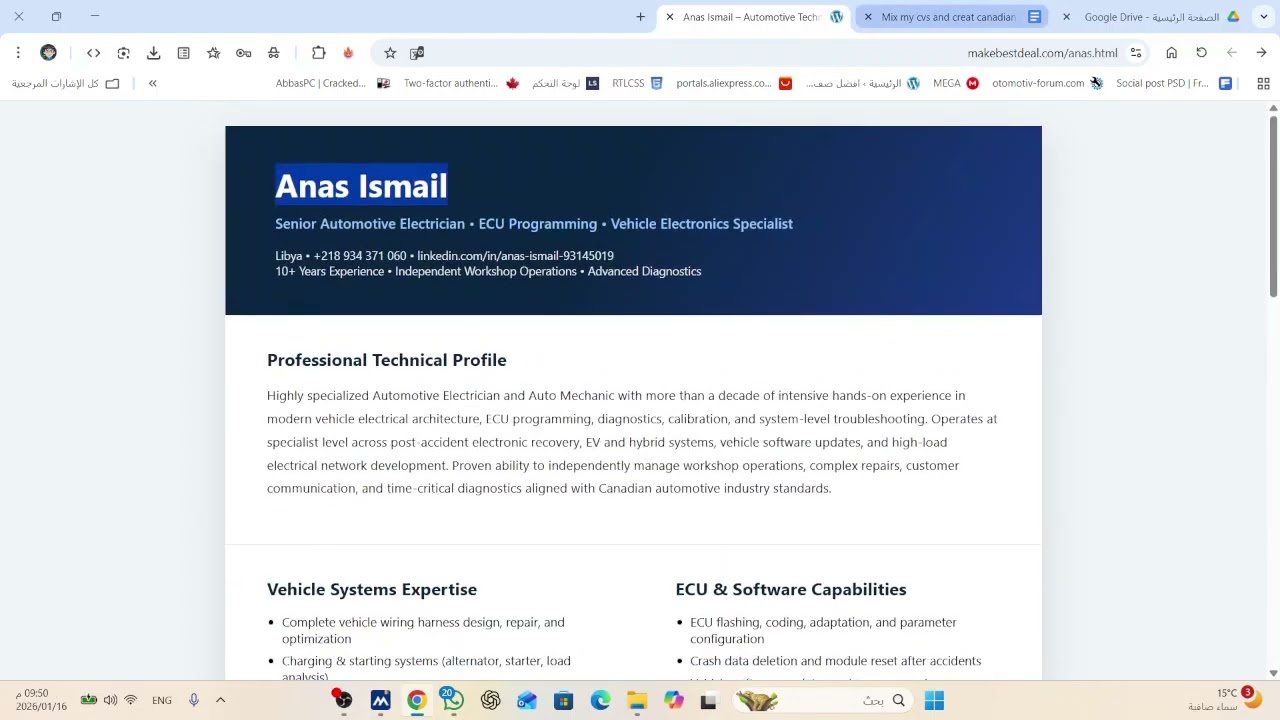The image size is (1280, 720).
Task: Open the extensions puzzle icon
Action: tap(318, 53)
